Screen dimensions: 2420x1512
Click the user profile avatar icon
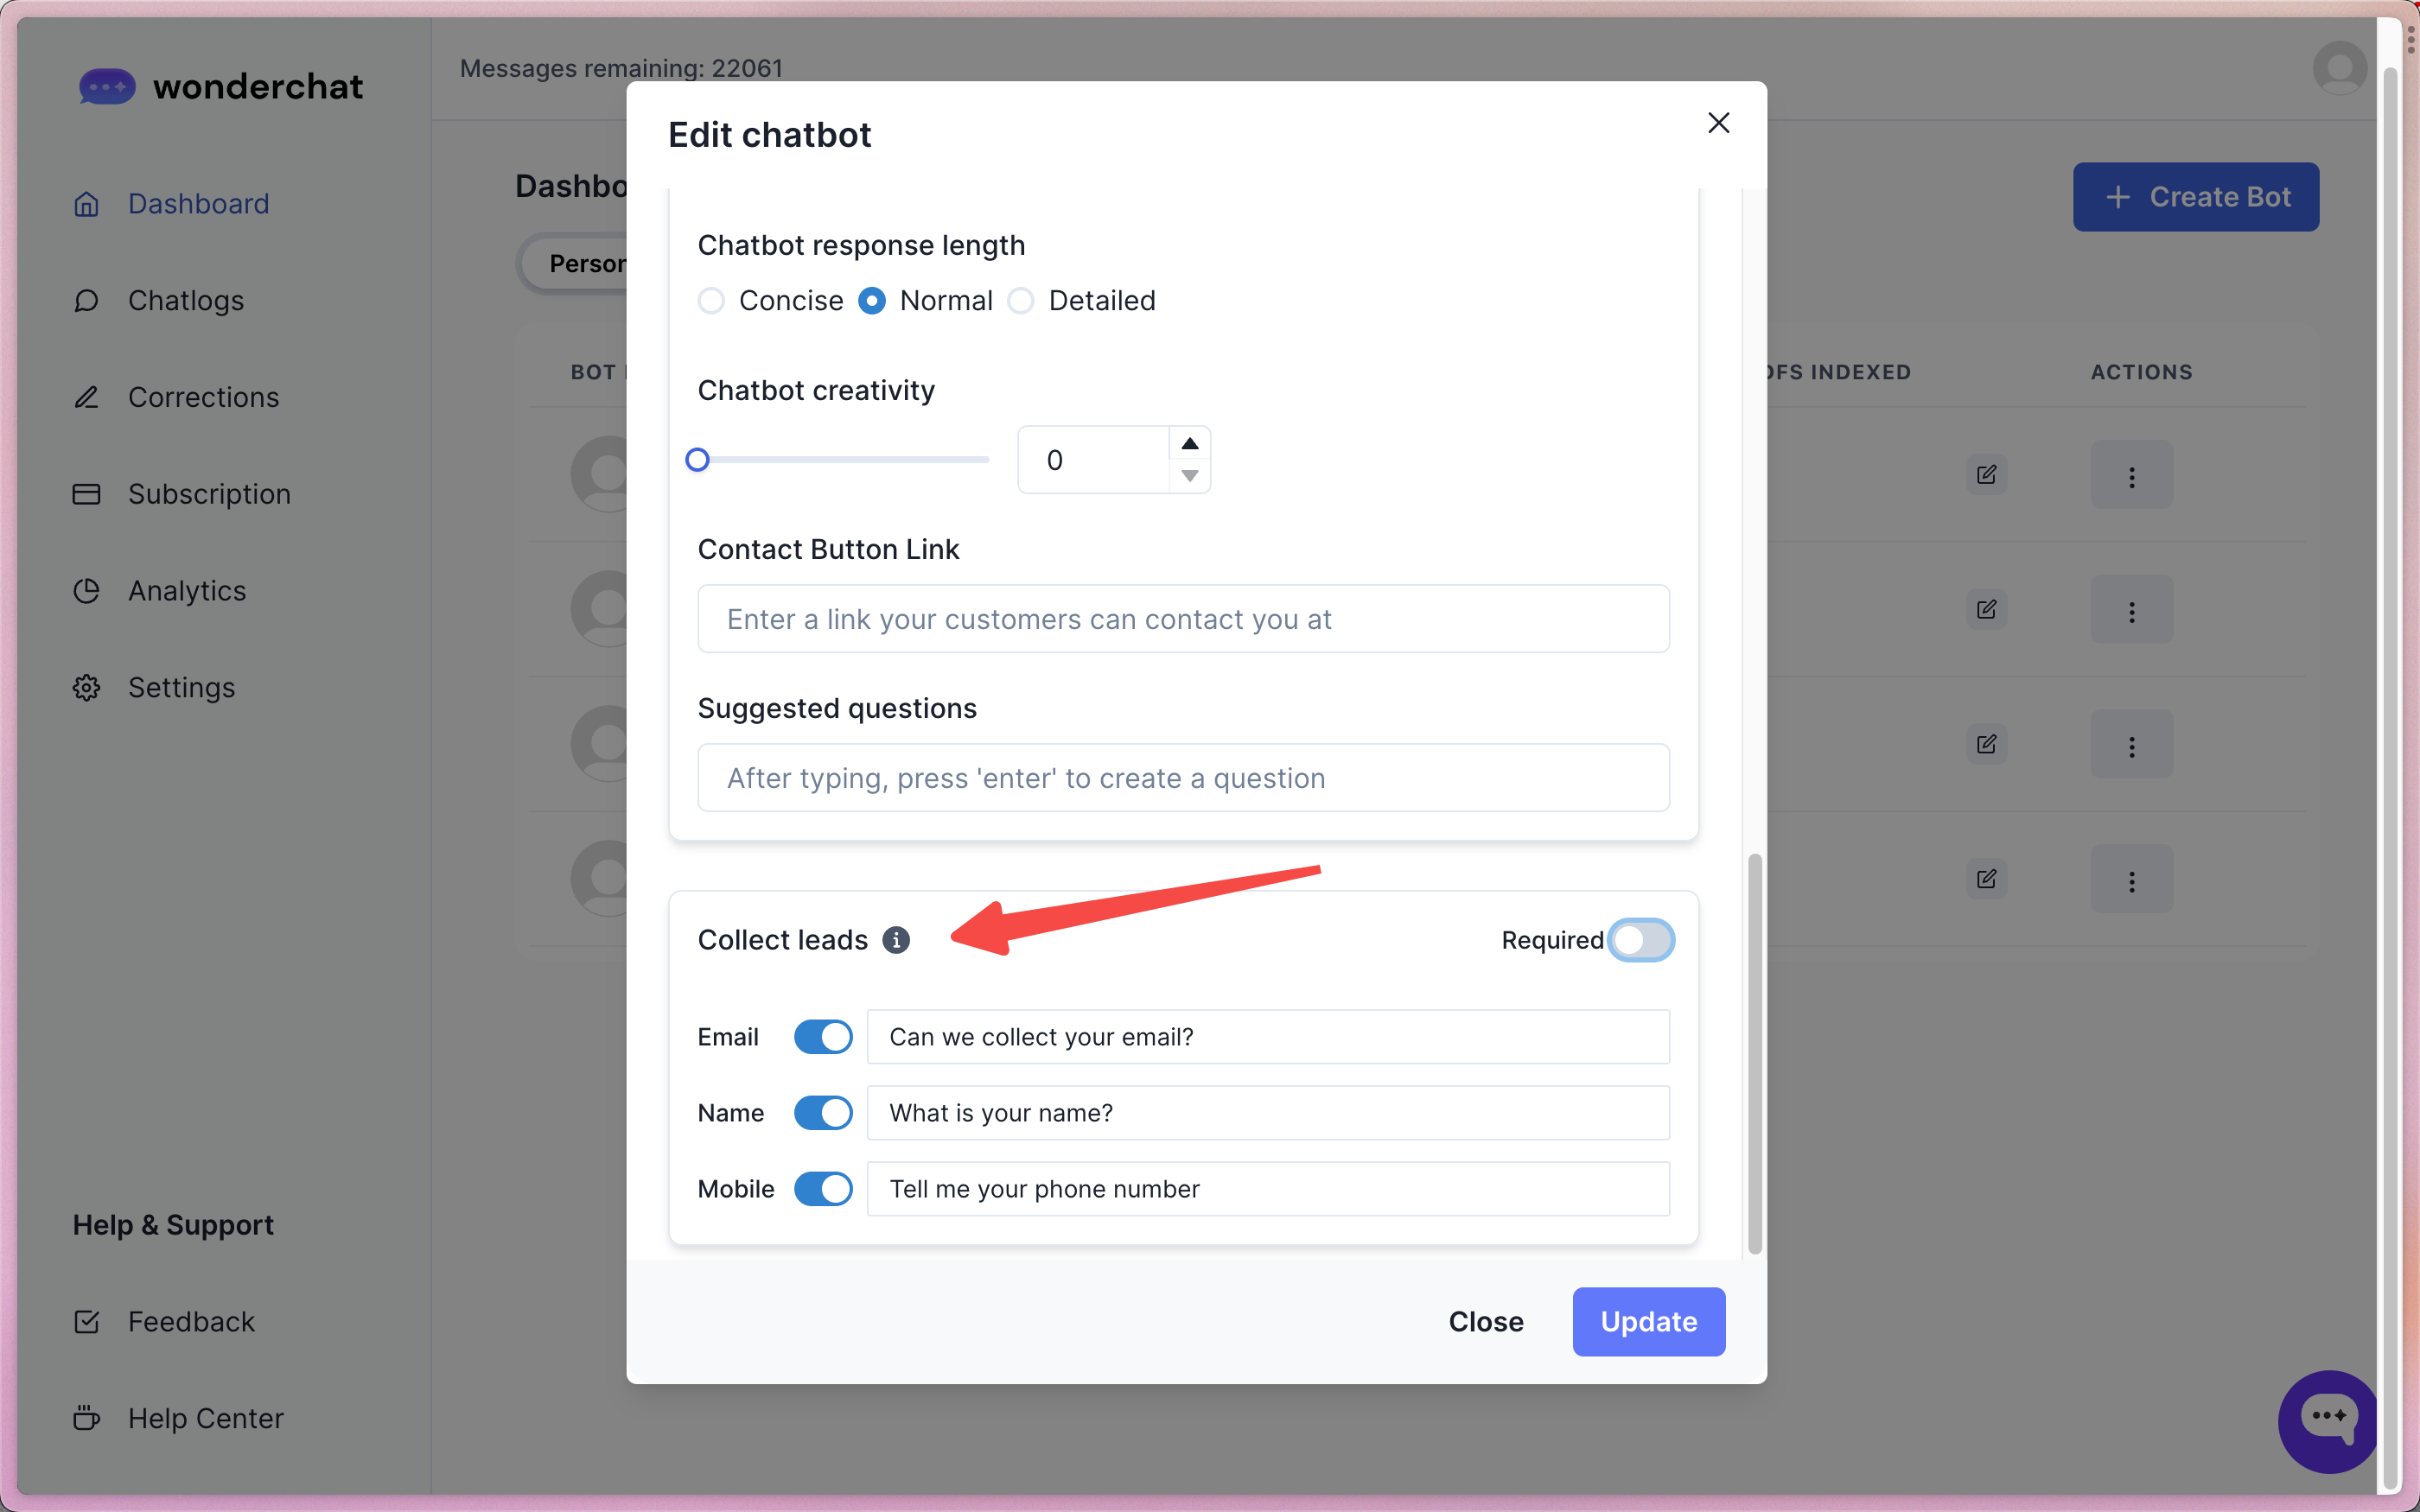pyautogui.click(x=2339, y=68)
